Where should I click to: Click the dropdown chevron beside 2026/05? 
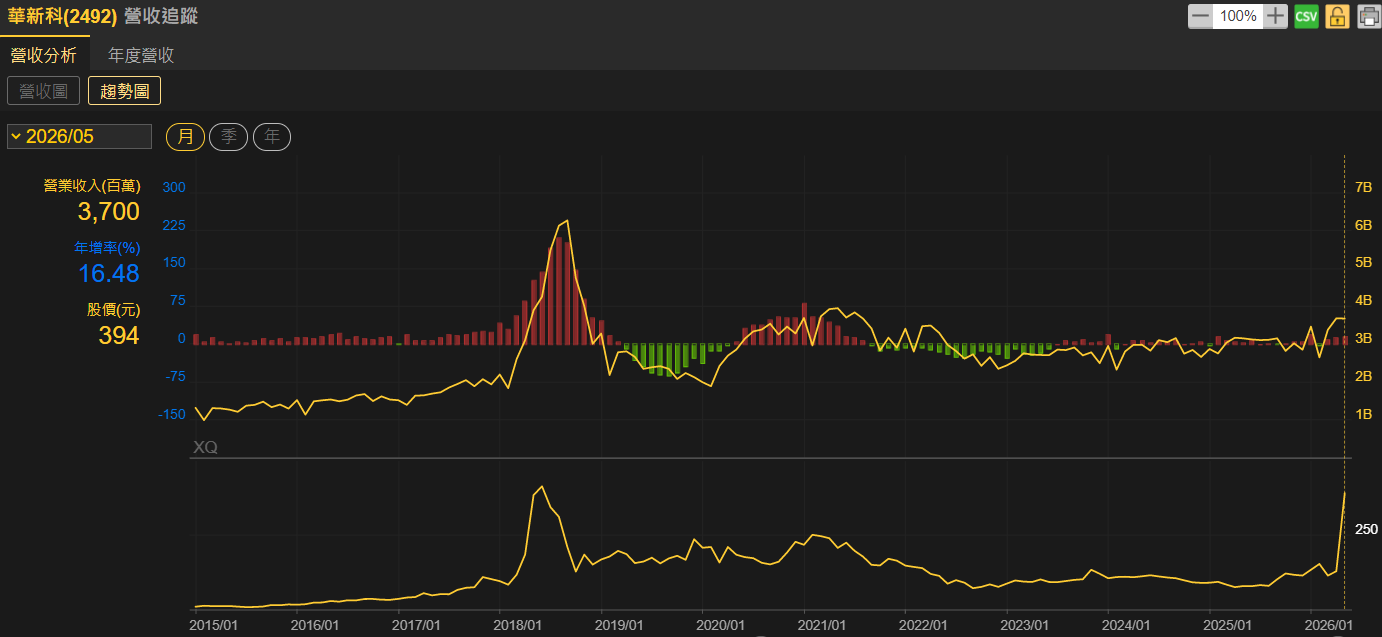[x=16, y=136]
